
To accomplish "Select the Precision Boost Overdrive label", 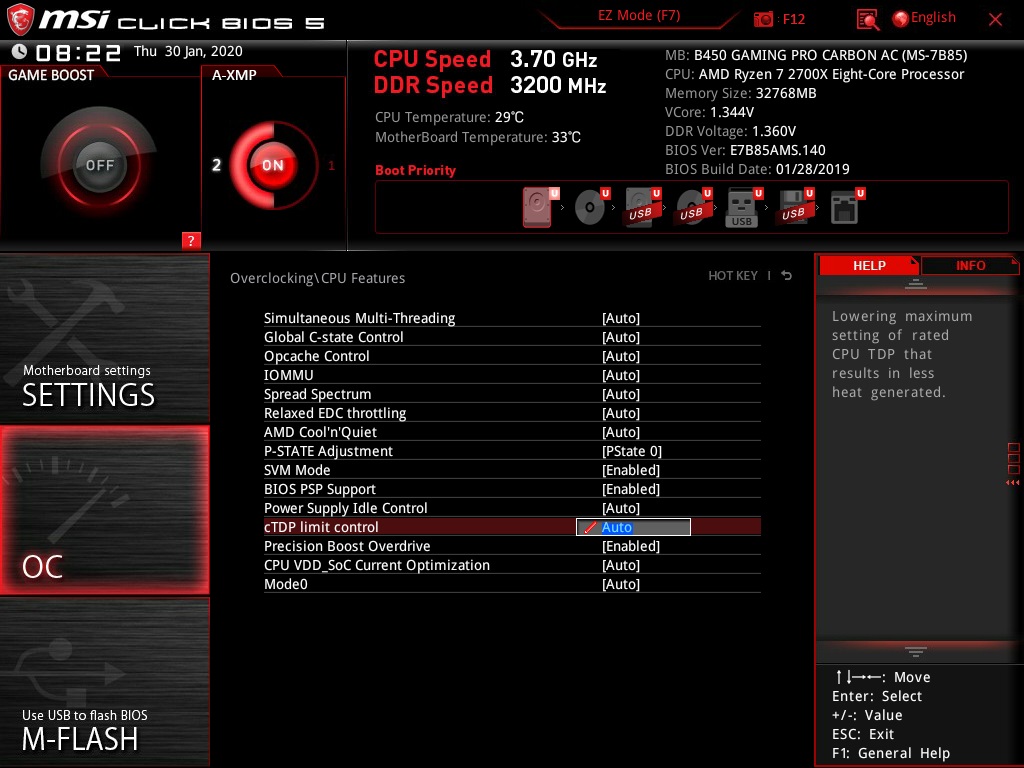I will (x=347, y=546).
